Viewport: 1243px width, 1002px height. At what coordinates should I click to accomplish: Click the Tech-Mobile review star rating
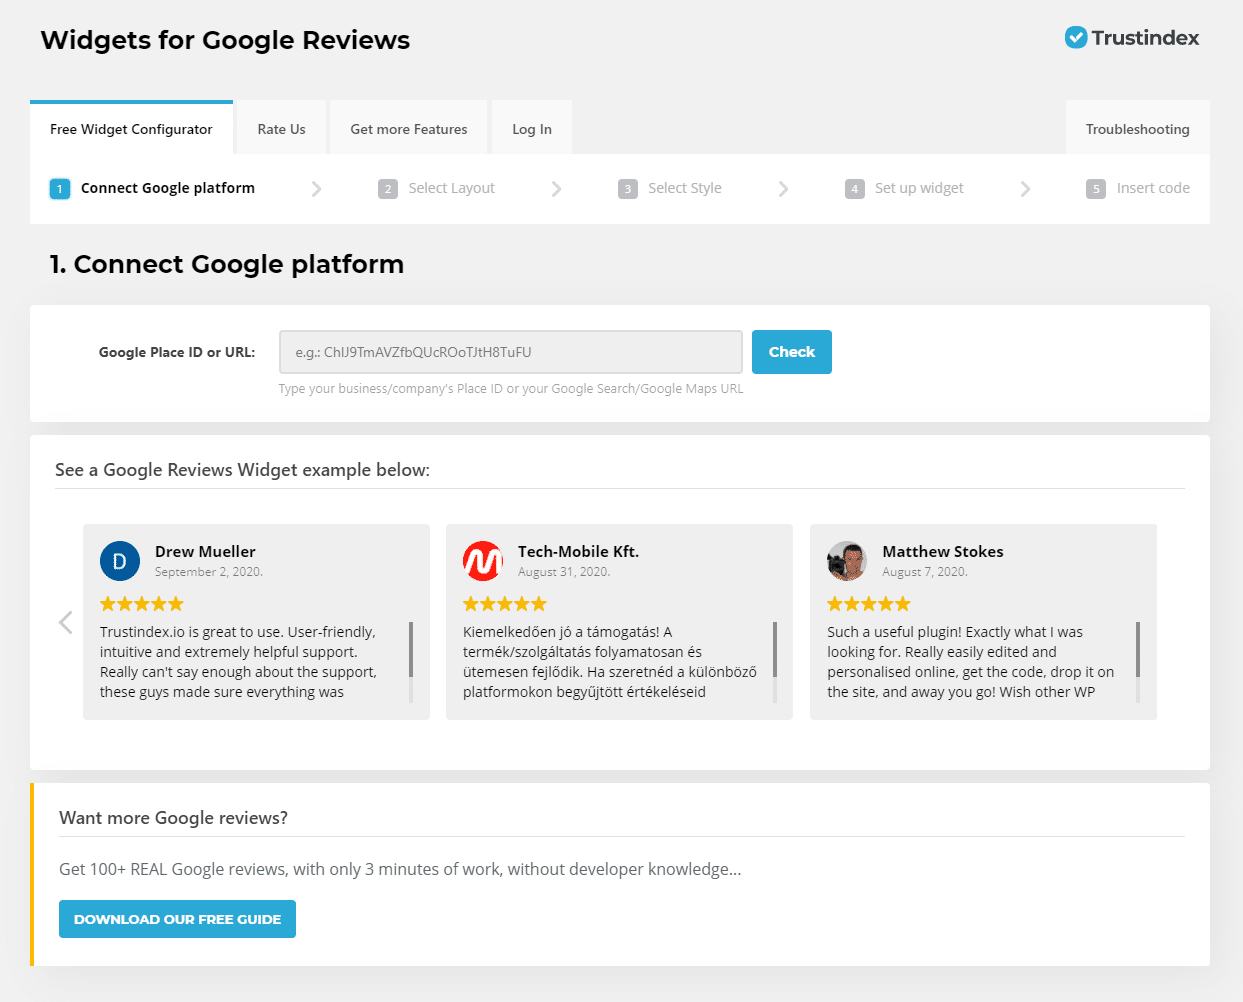coord(505,603)
